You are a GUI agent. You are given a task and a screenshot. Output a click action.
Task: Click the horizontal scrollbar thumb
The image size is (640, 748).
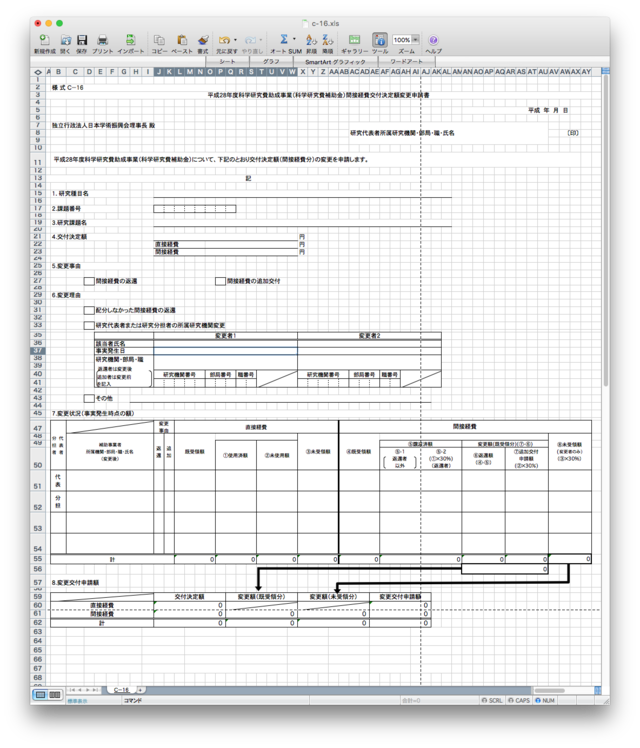point(549,690)
